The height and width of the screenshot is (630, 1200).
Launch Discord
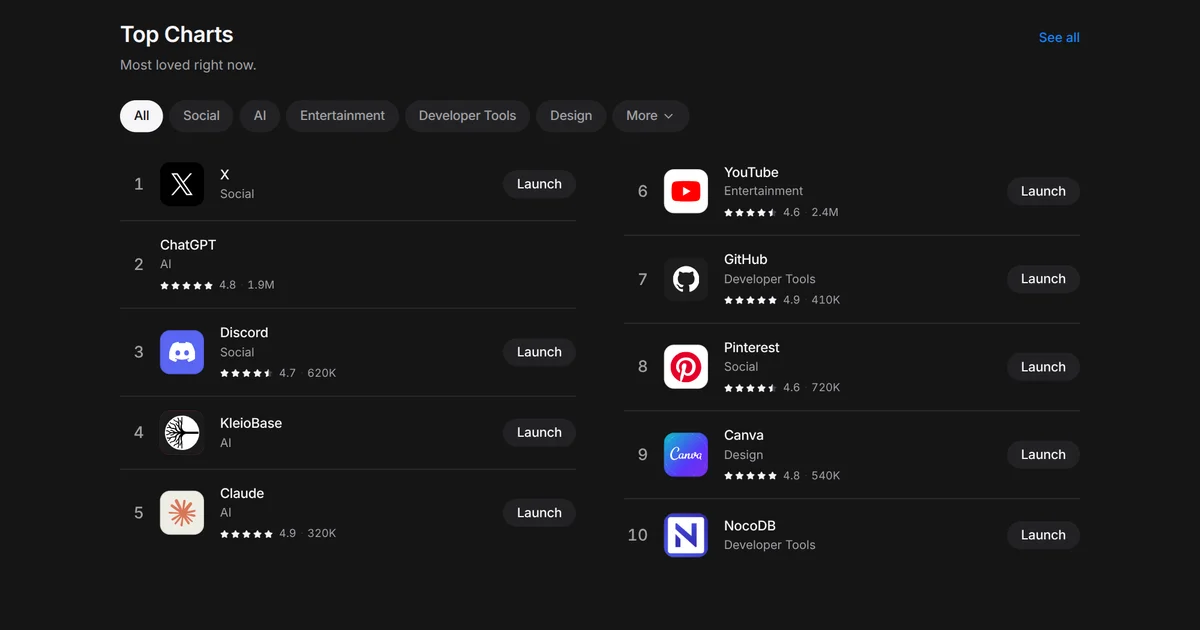point(539,352)
